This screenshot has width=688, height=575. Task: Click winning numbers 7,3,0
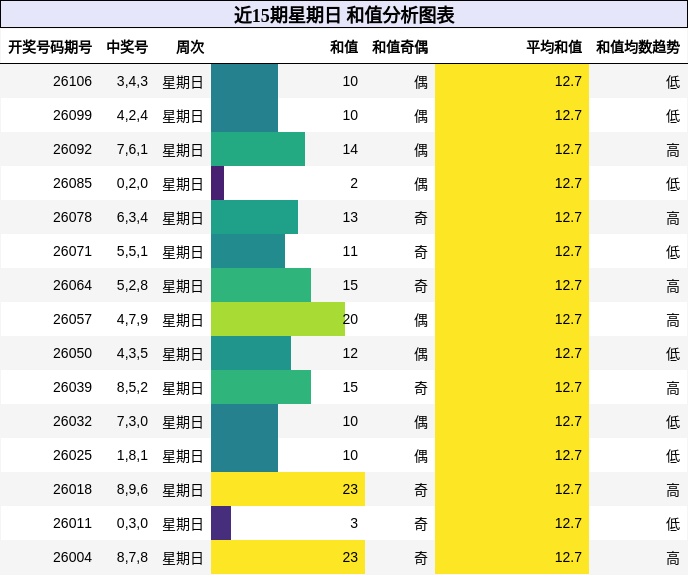coord(132,421)
